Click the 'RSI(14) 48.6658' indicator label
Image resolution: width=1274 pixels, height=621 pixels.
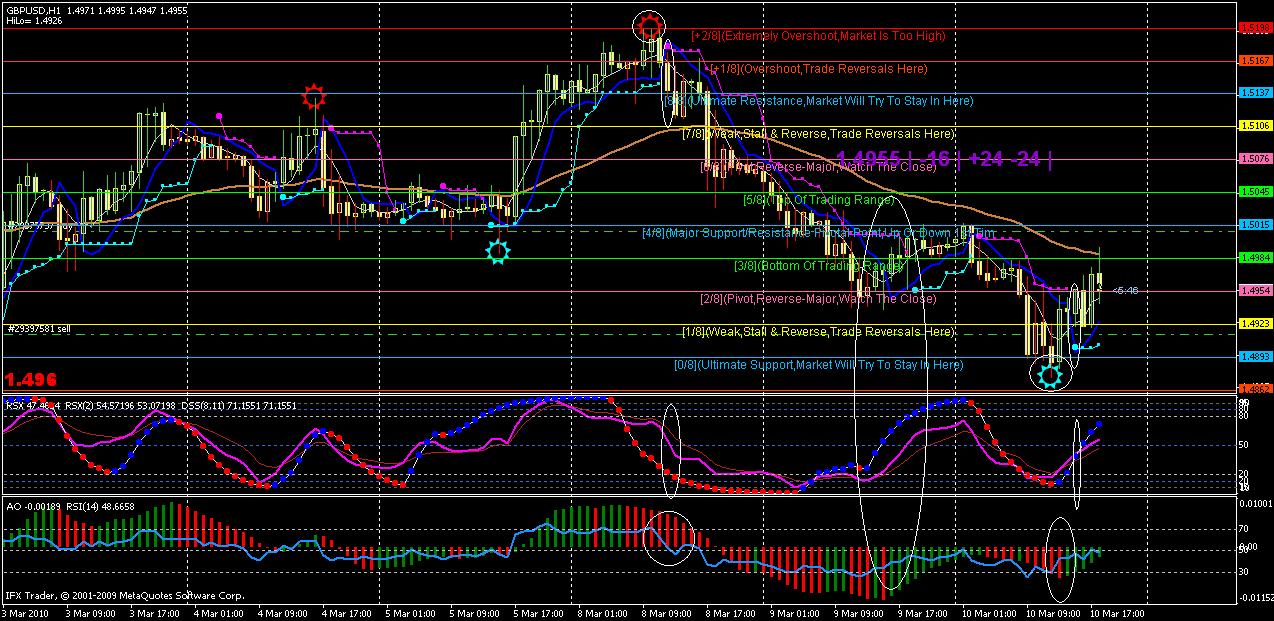point(98,506)
